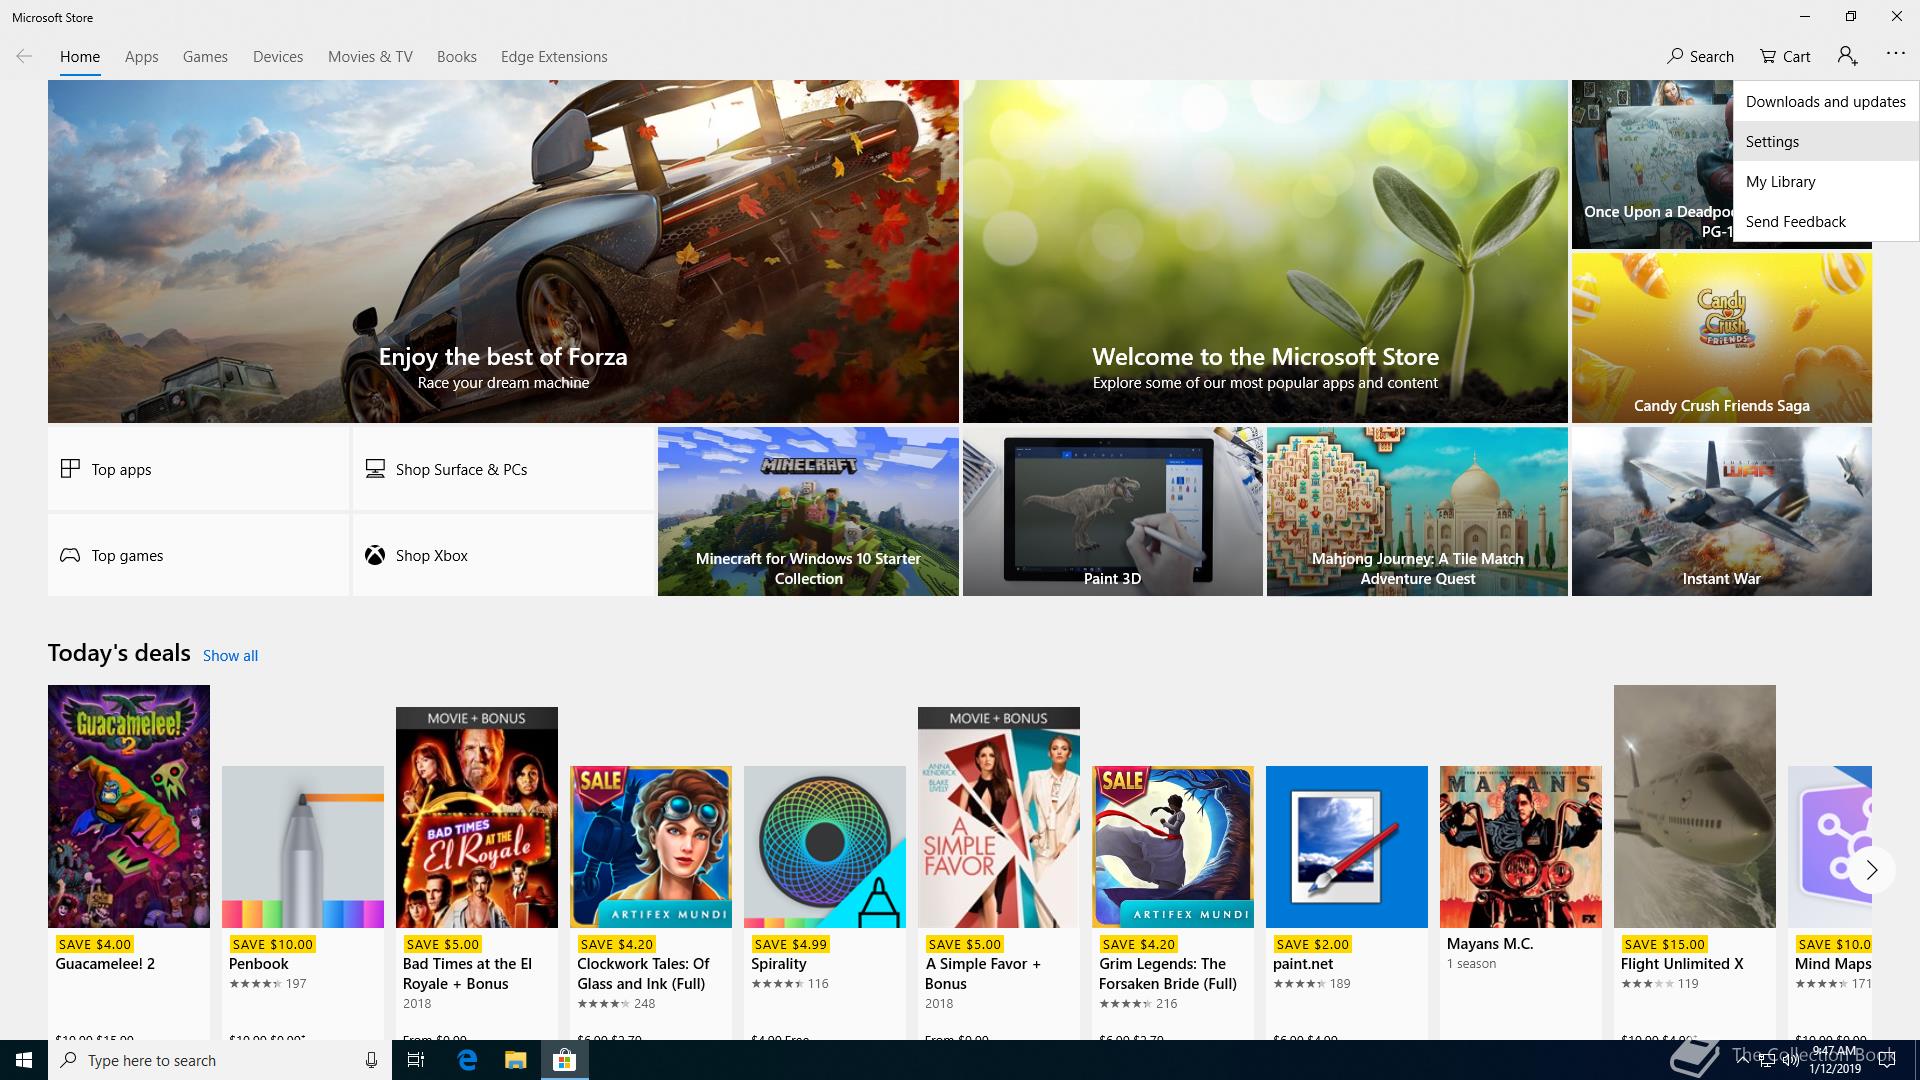Open the Shop Surface & PCs tile
Image resolution: width=1920 pixels, height=1080 pixels.
pyautogui.click(x=503, y=469)
